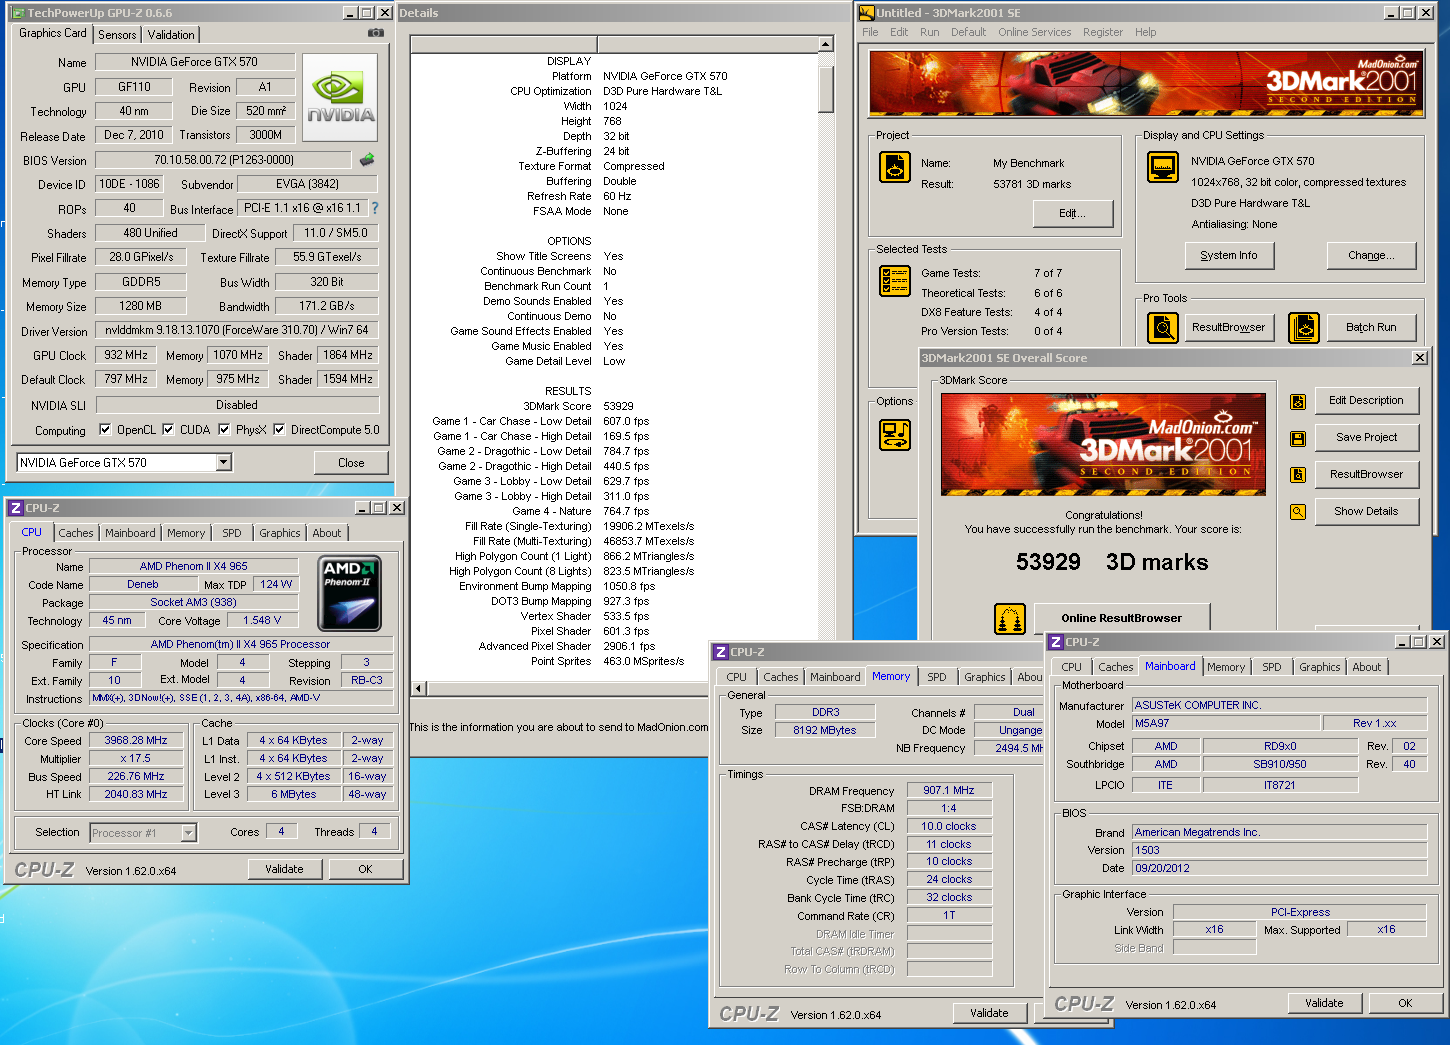Click the icon beside Edit Description
The width and height of the screenshot is (1450, 1045).
point(1298,402)
